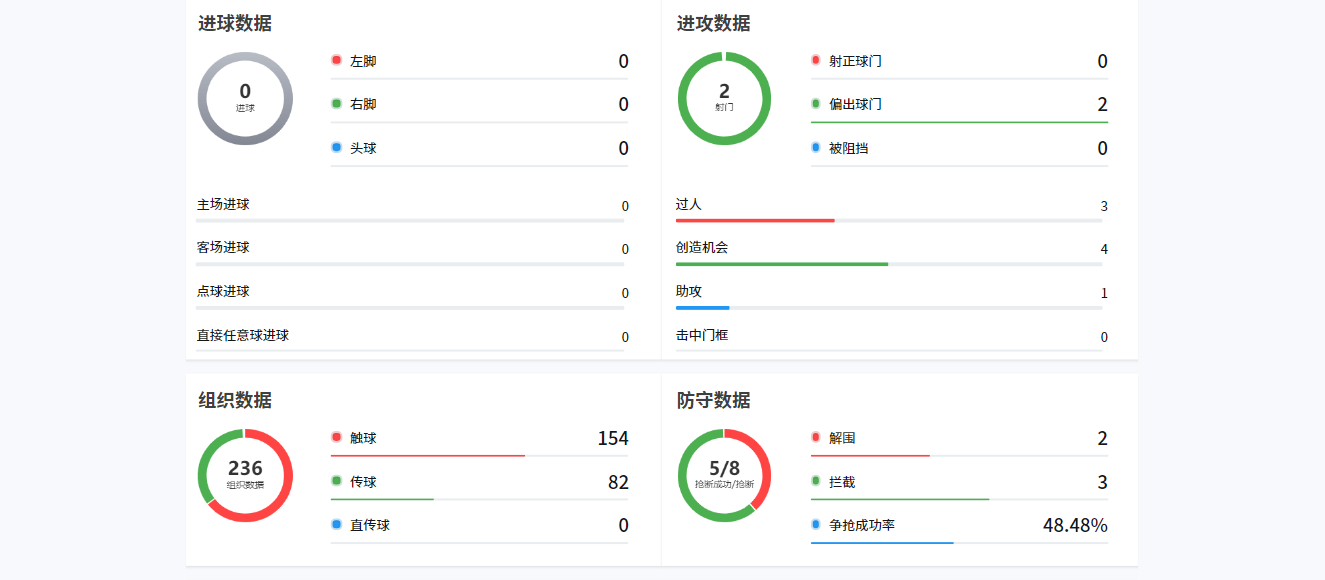Click the blue dot beside 被阻挡
1325x580 pixels.
pyautogui.click(x=816, y=148)
